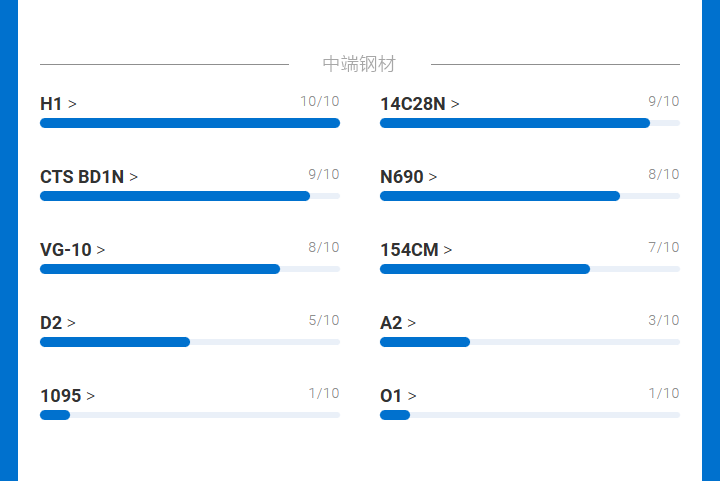The height and width of the screenshot is (481, 720).
Task: Open the H1 steel link
Action: pyautogui.click(x=58, y=104)
